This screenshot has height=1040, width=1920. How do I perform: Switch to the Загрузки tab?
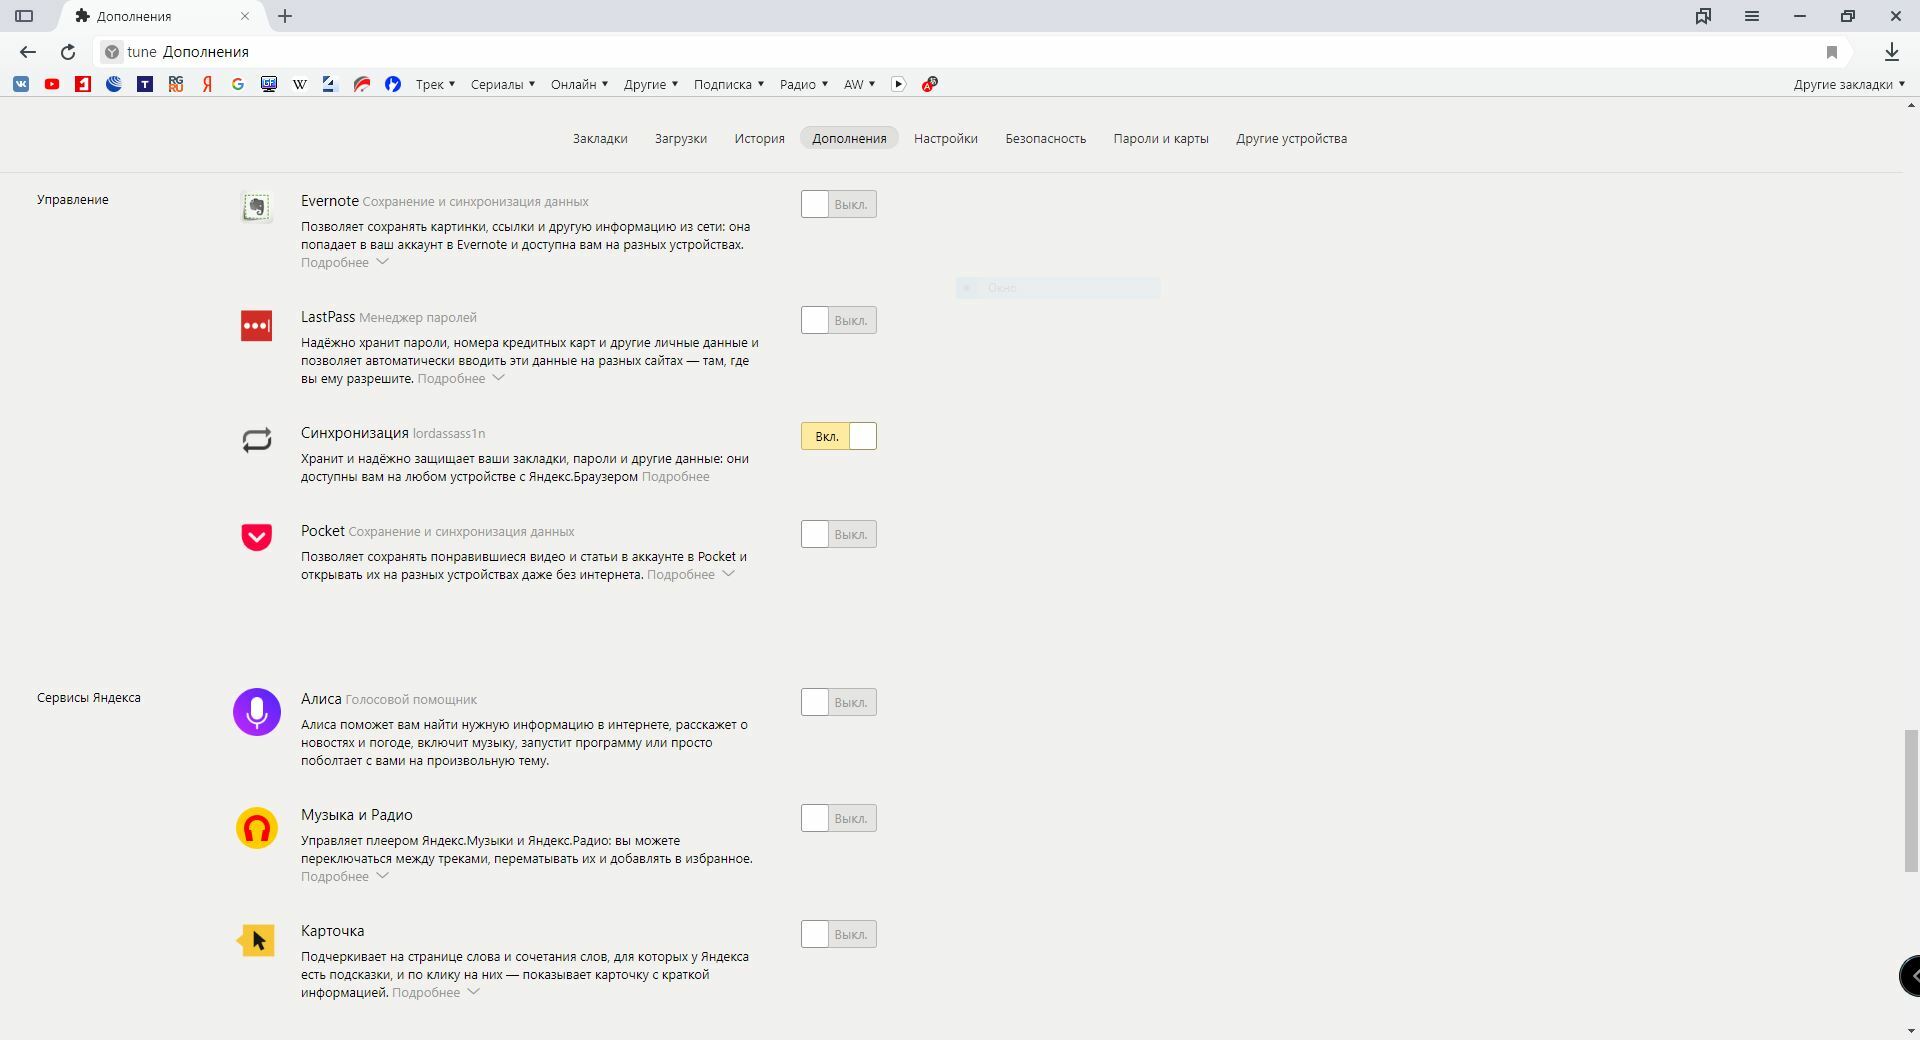[681, 138]
